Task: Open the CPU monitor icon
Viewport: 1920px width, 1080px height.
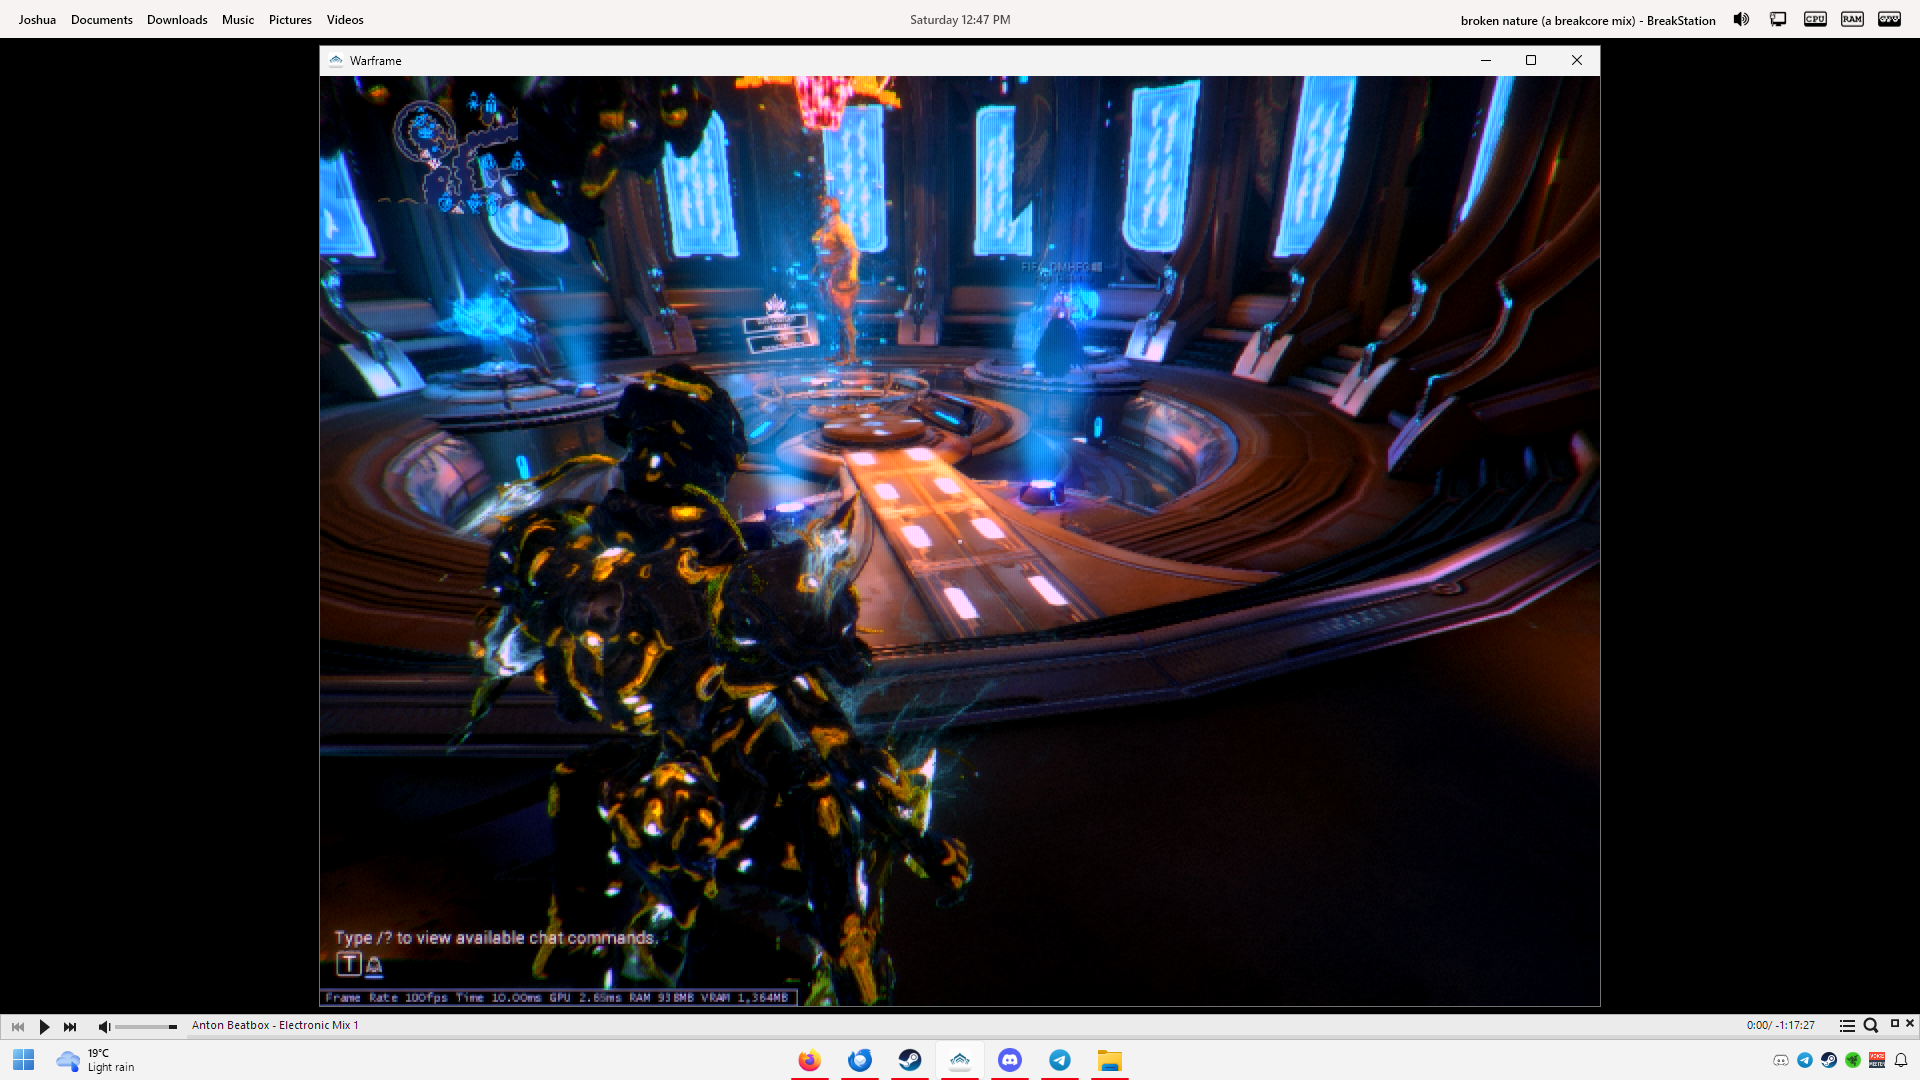Action: point(1815,19)
